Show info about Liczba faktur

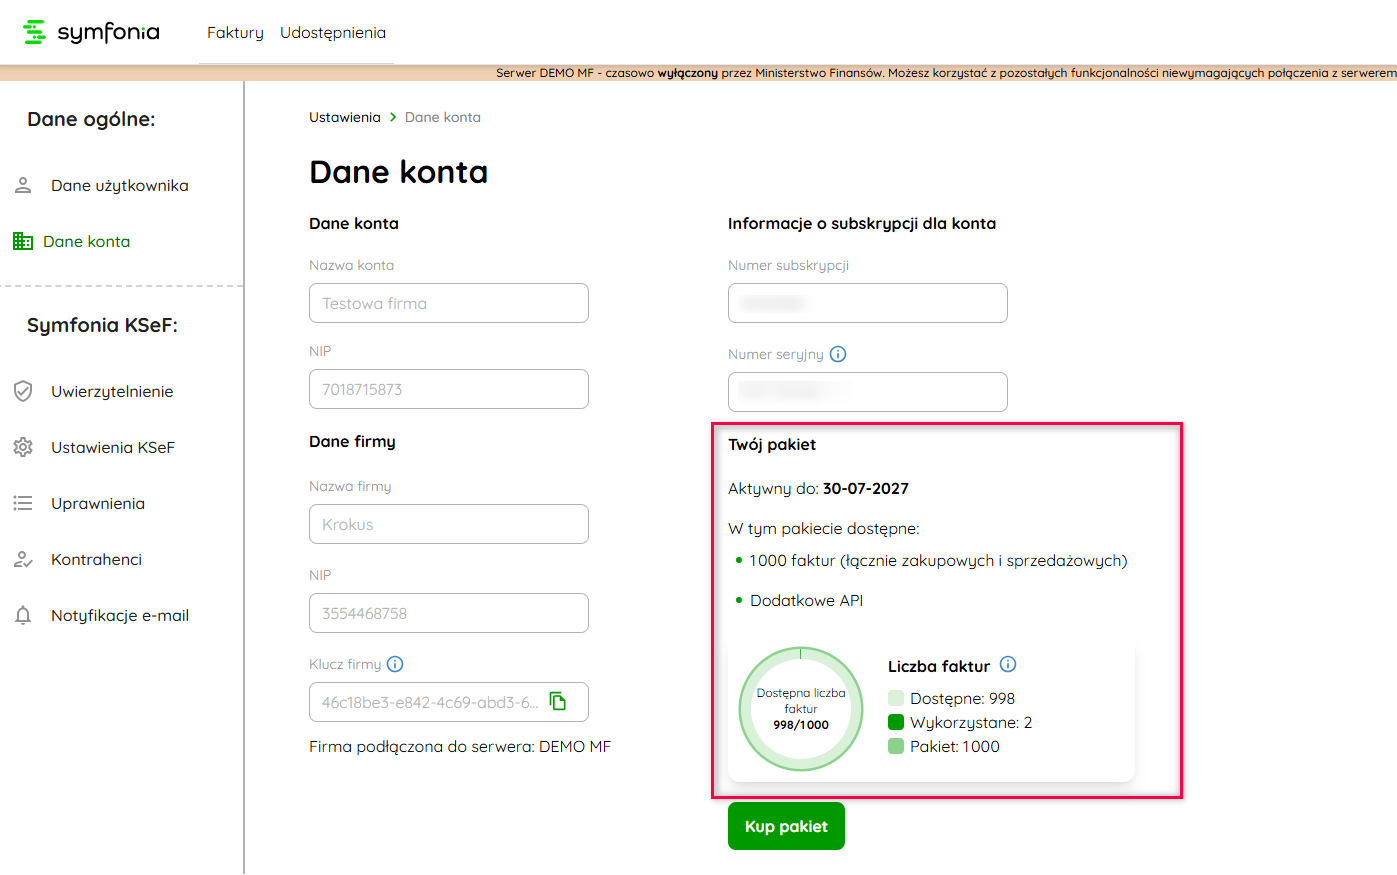tap(1008, 665)
